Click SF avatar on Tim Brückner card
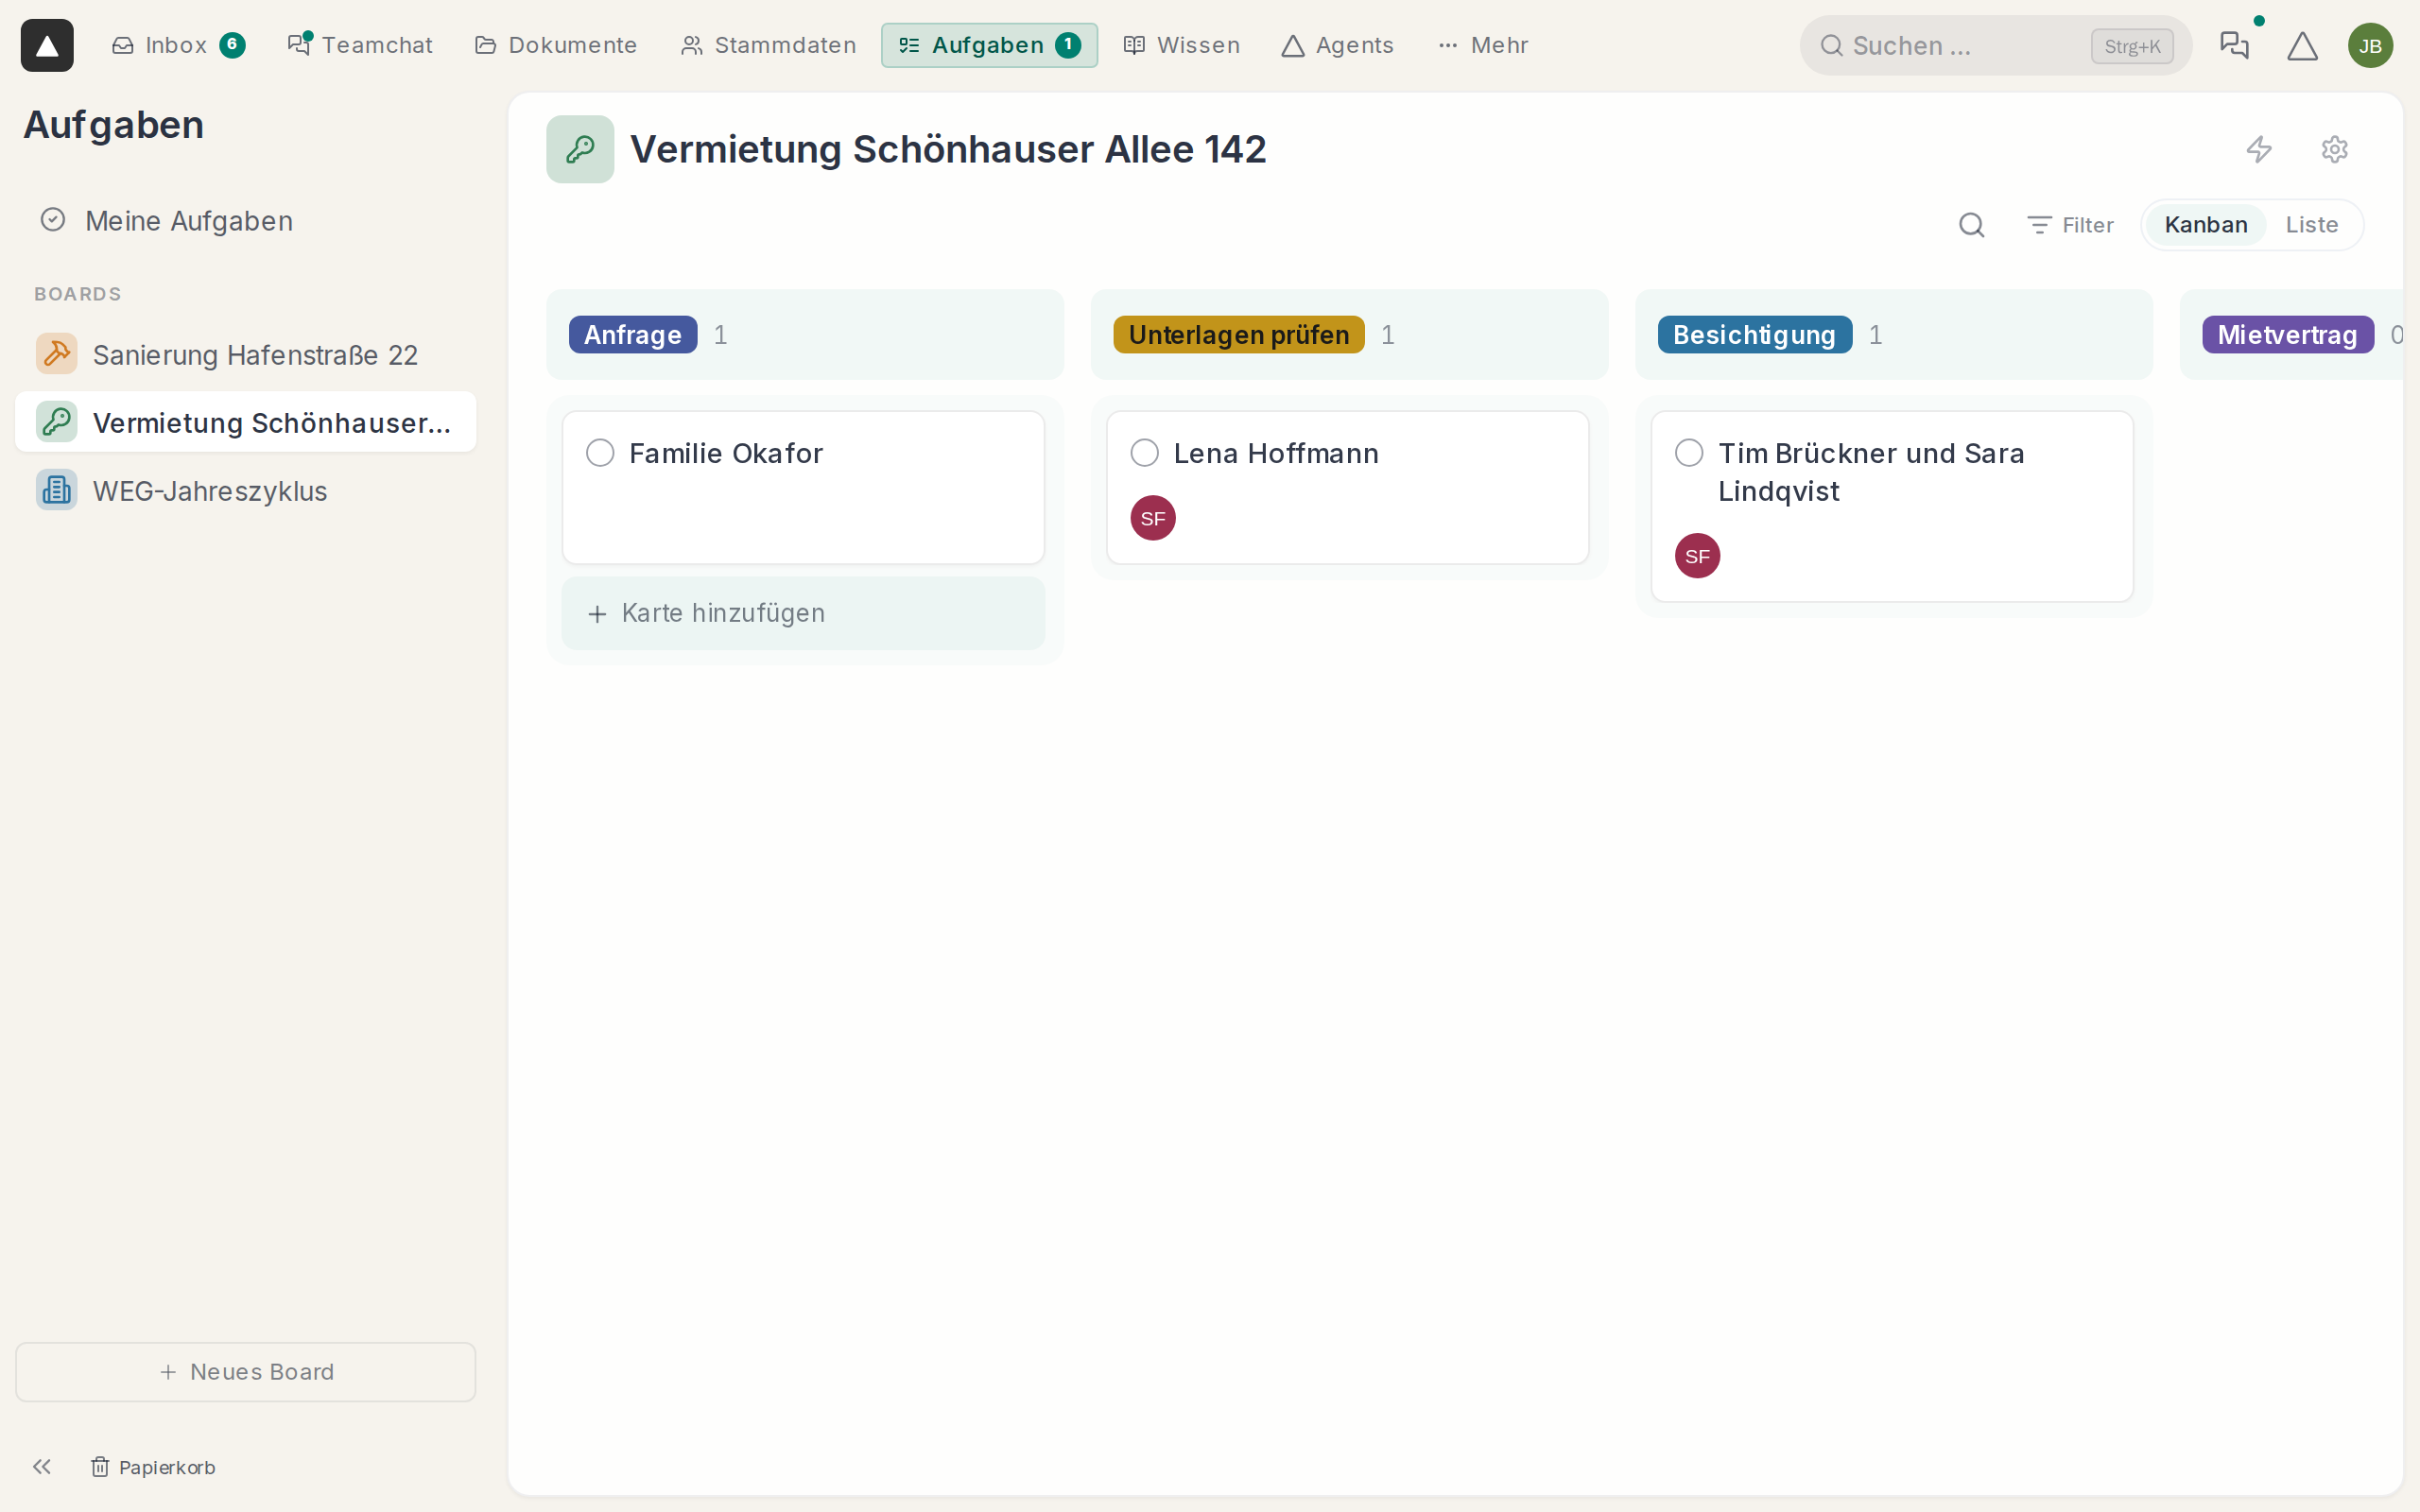The width and height of the screenshot is (2420, 1512). coord(1697,556)
